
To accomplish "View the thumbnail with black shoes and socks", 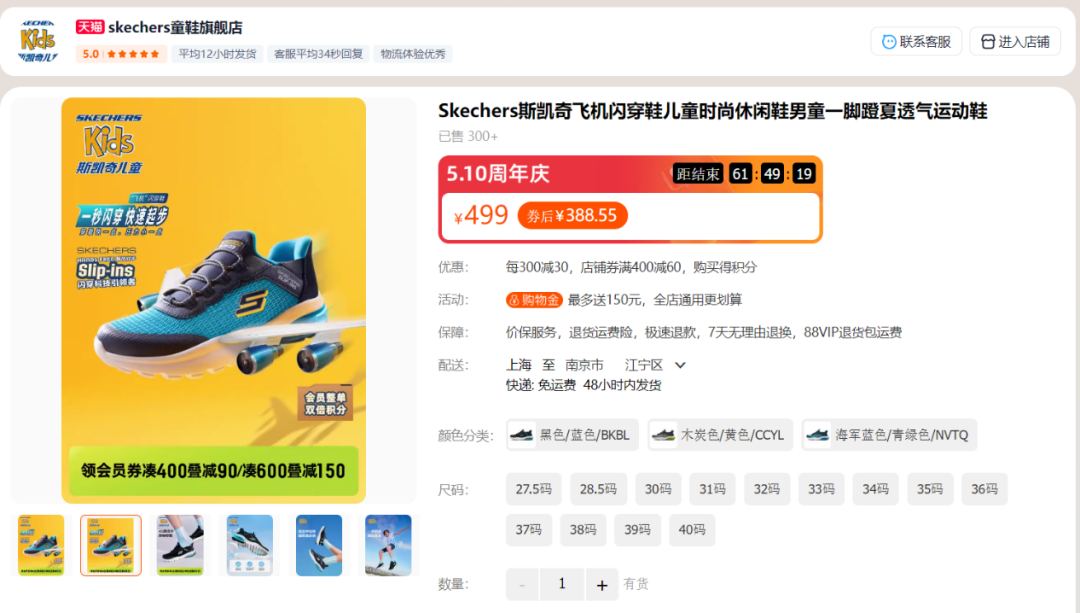I will pyautogui.click(x=180, y=545).
